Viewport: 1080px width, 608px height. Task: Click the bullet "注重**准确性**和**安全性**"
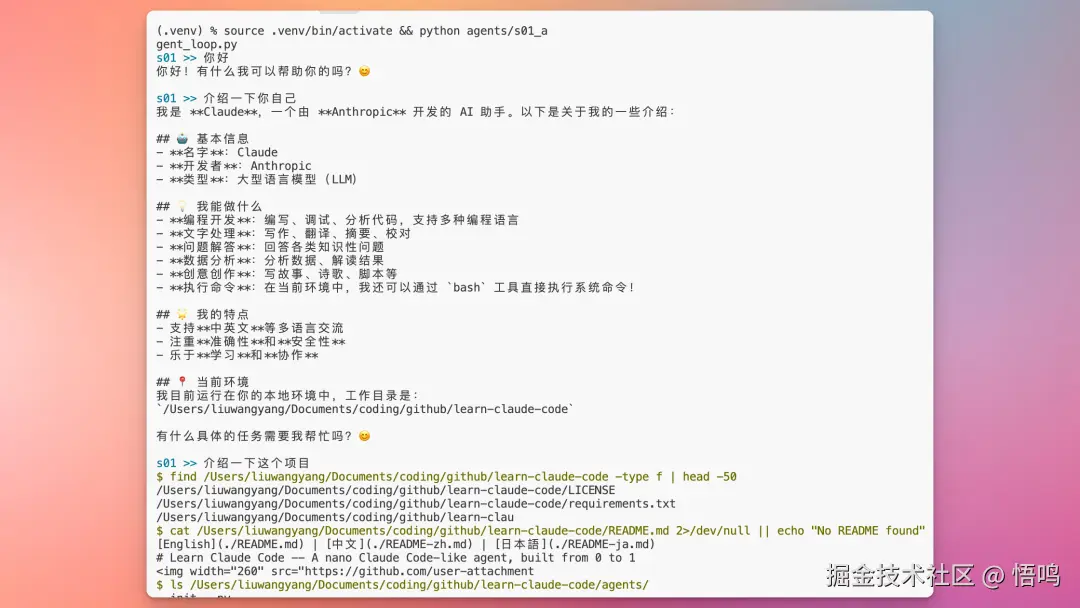(251, 342)
